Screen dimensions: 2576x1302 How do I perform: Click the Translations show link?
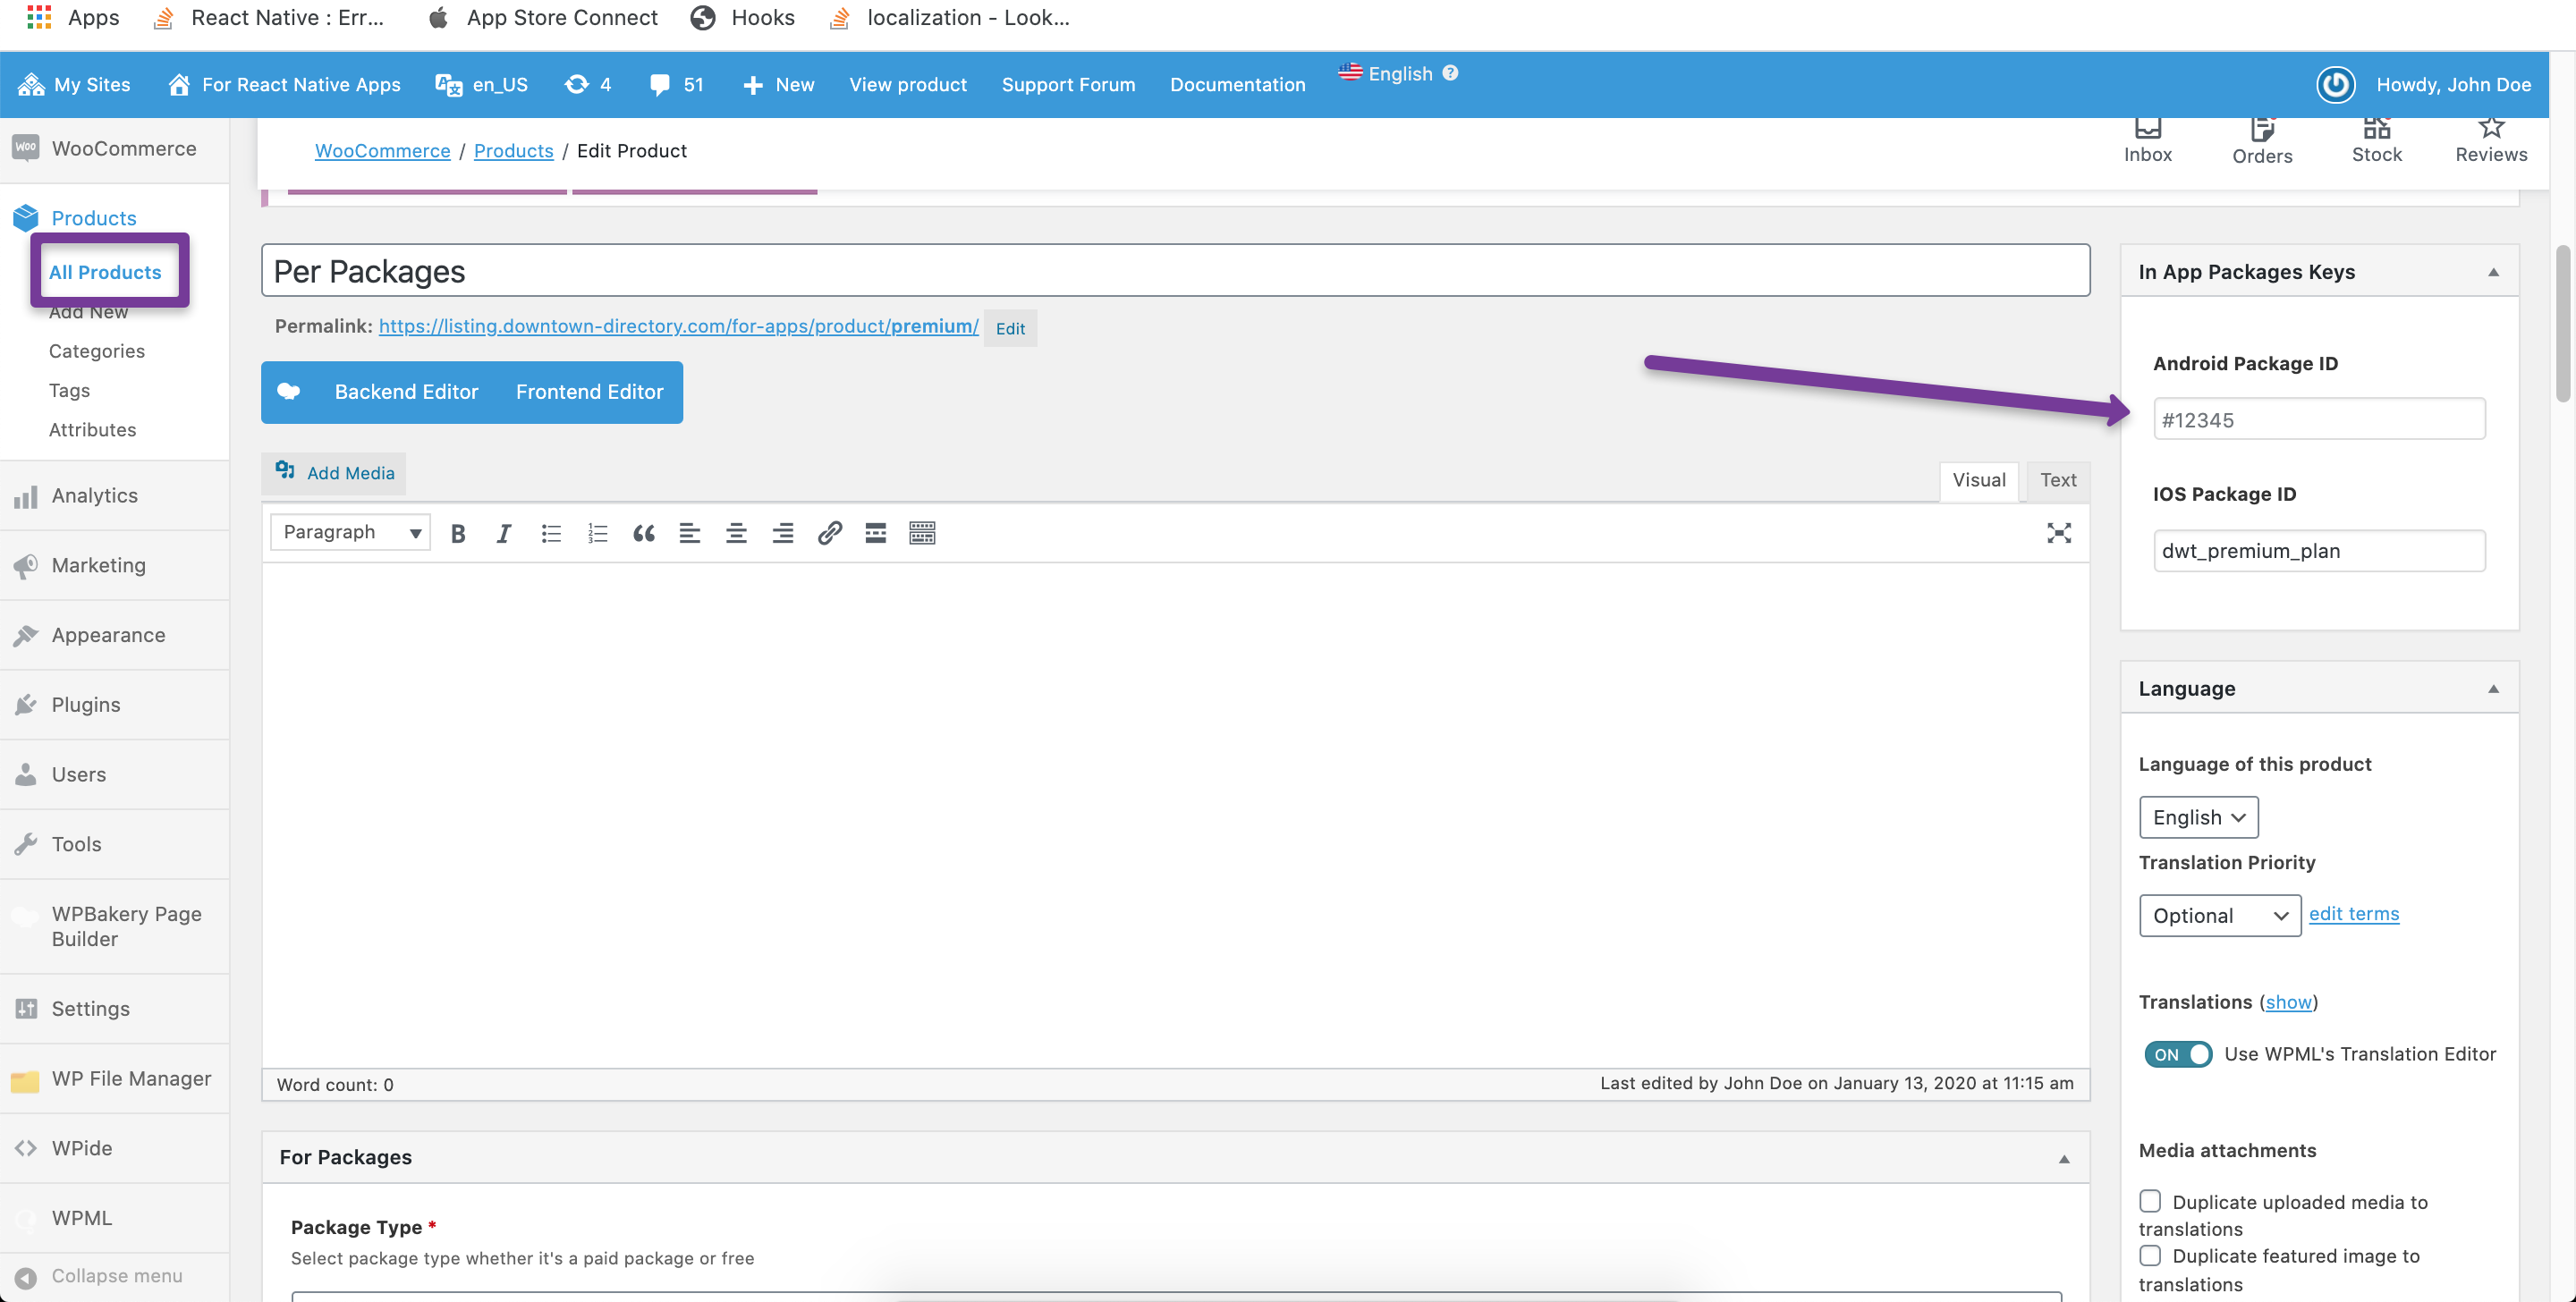click(2288, 1002)
